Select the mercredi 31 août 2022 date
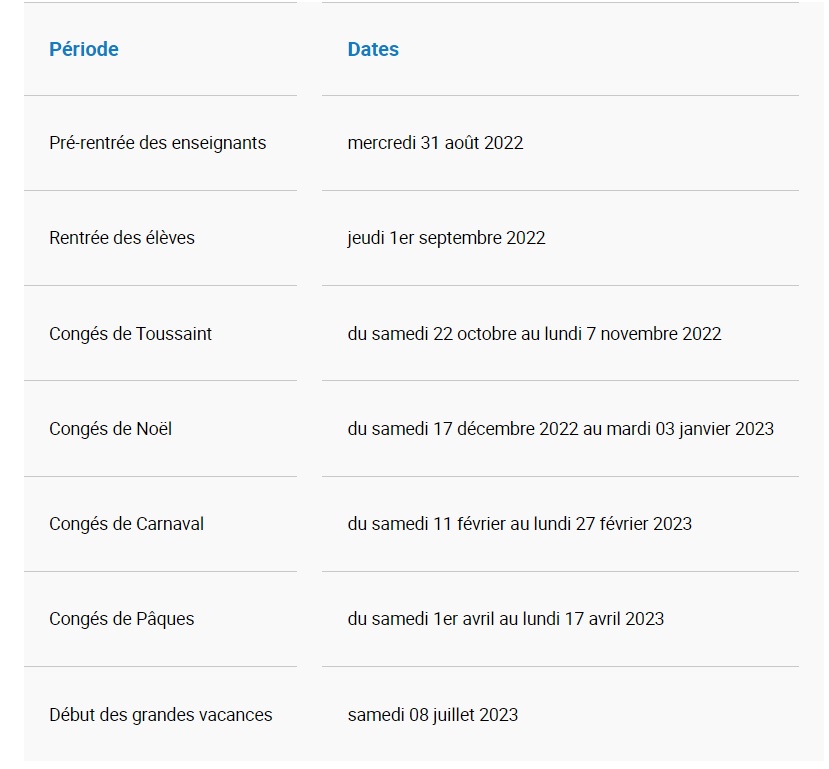Viewport: 829px width, 769px height. (435, 143)
